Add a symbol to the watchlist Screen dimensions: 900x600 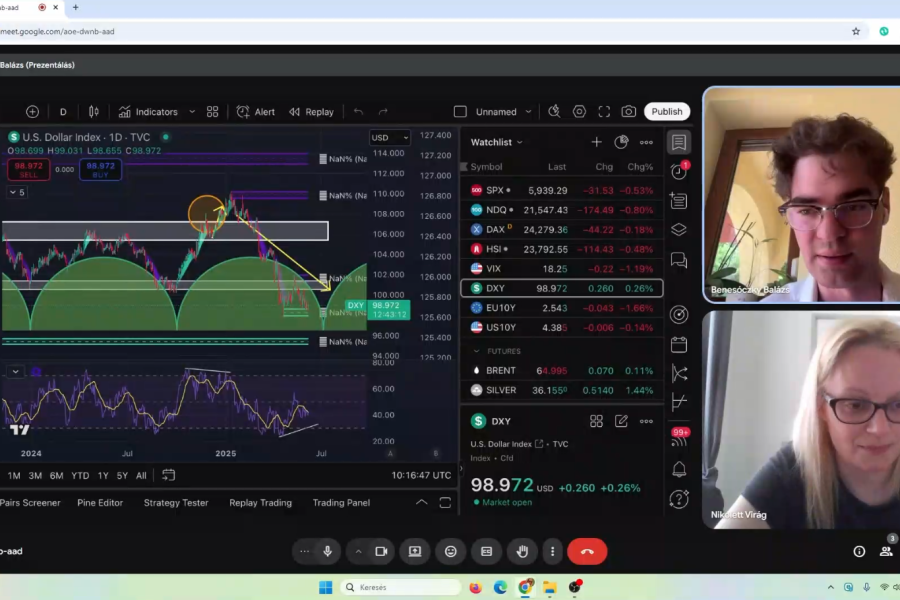point(596,142)
